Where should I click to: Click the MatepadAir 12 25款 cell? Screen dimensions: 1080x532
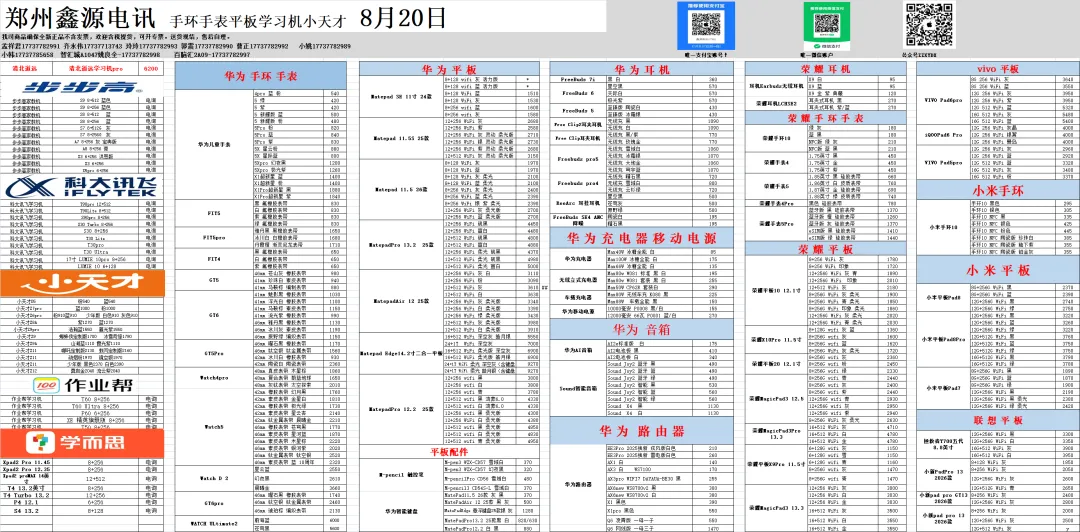[x=402, y=301]
